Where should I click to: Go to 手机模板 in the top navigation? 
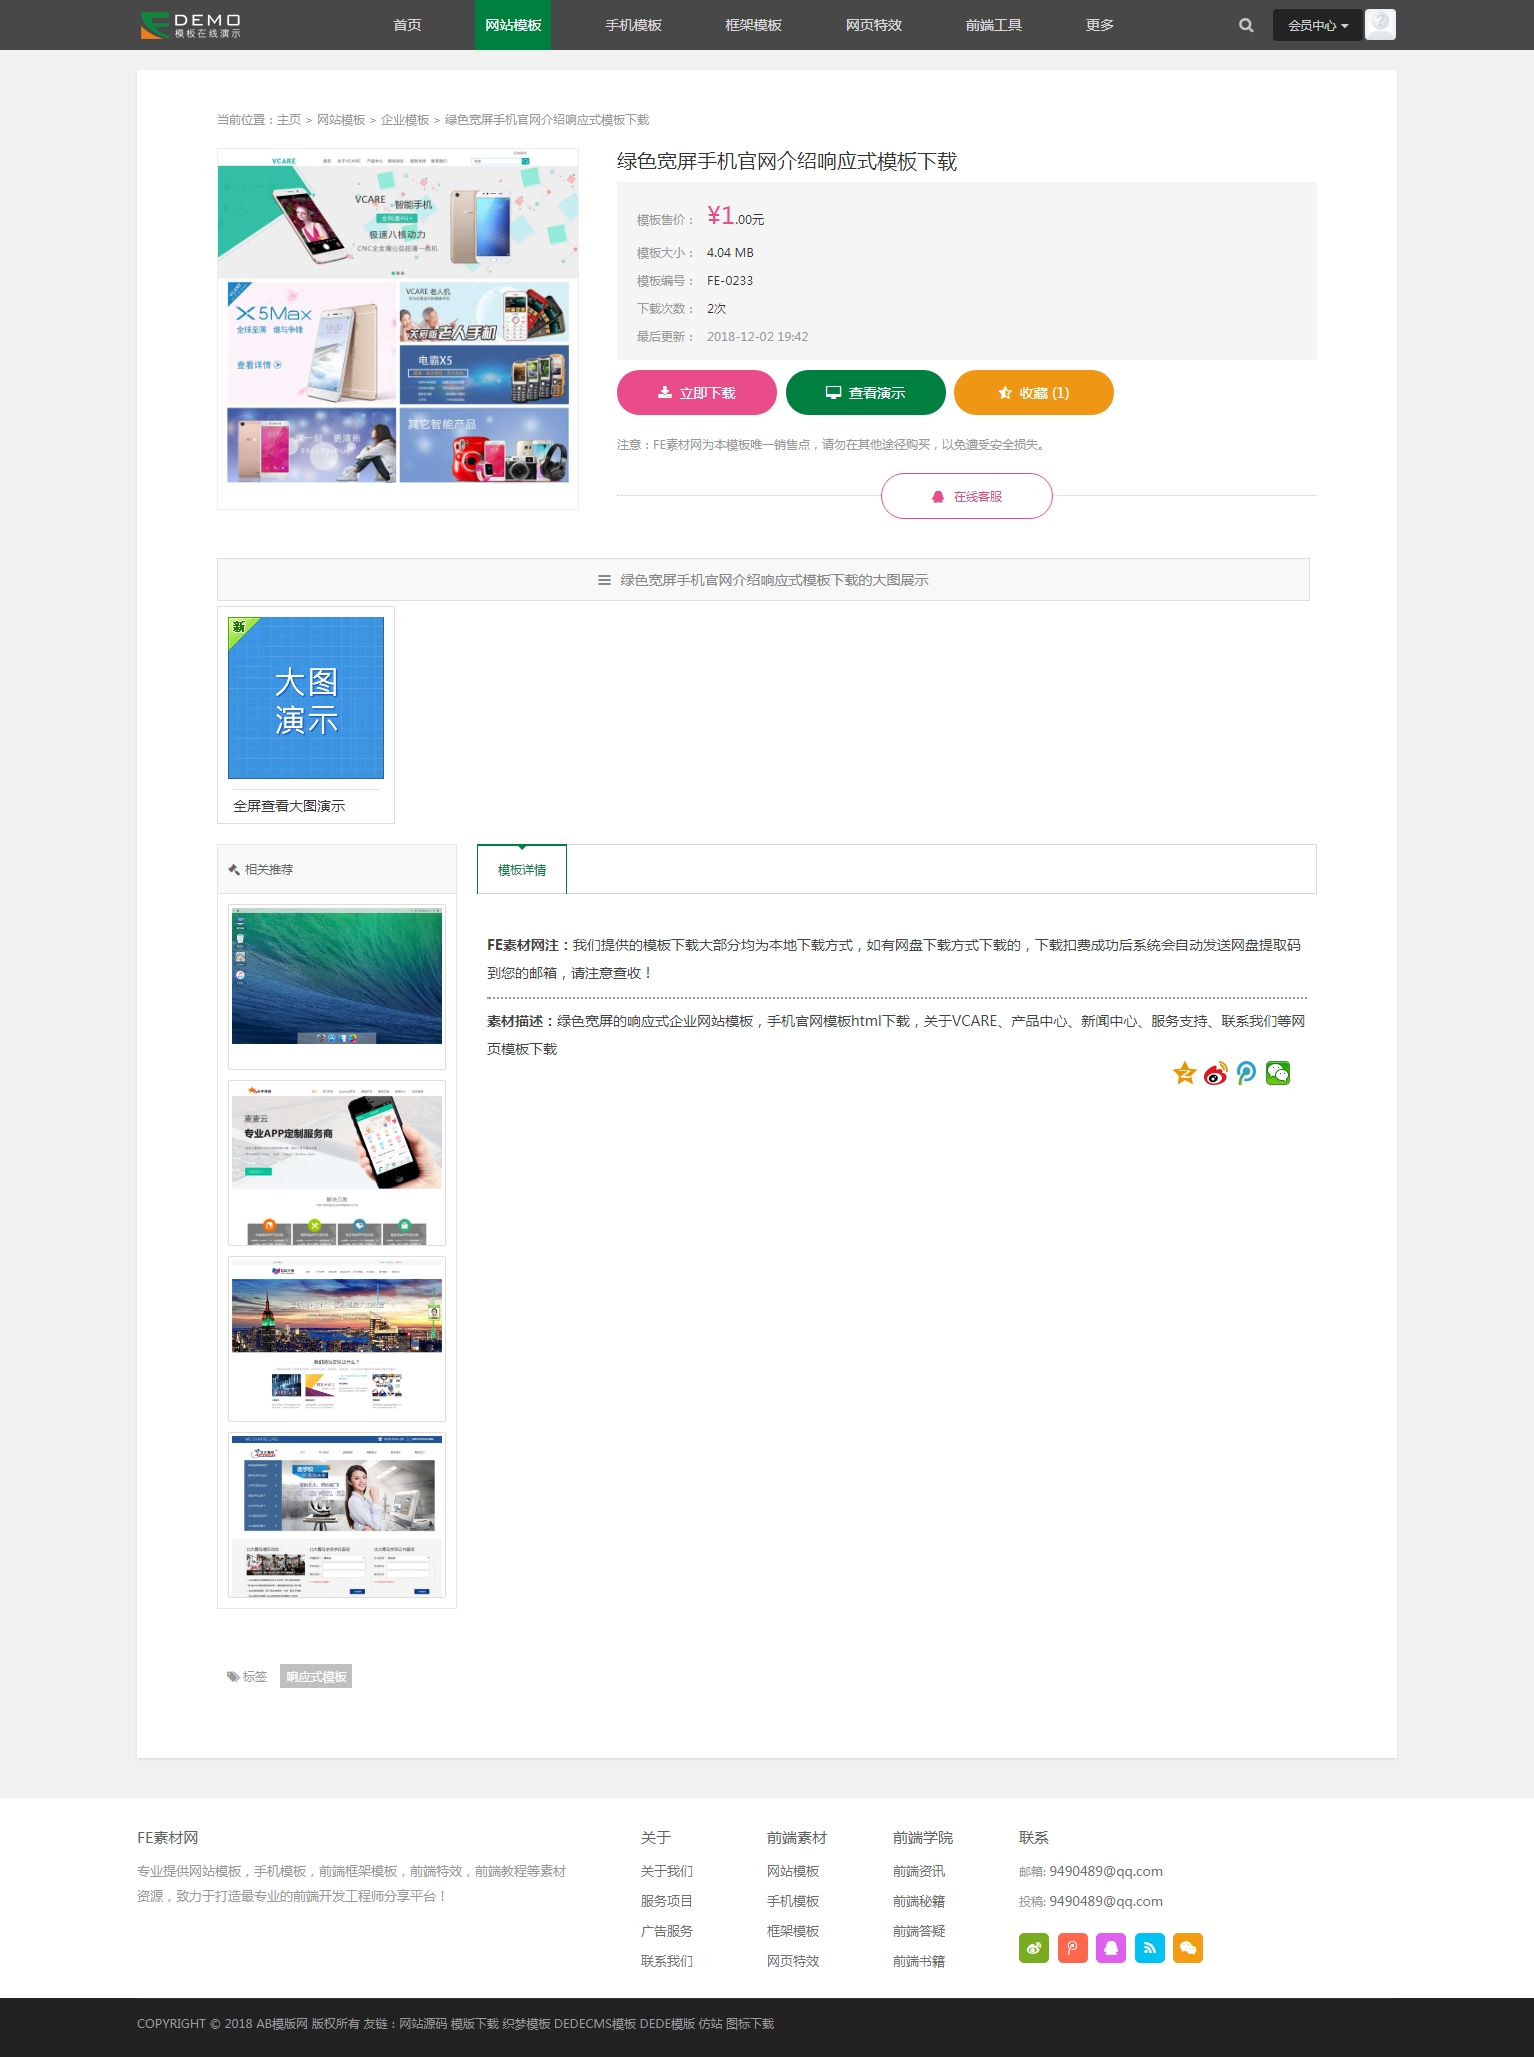coord(633,25)
